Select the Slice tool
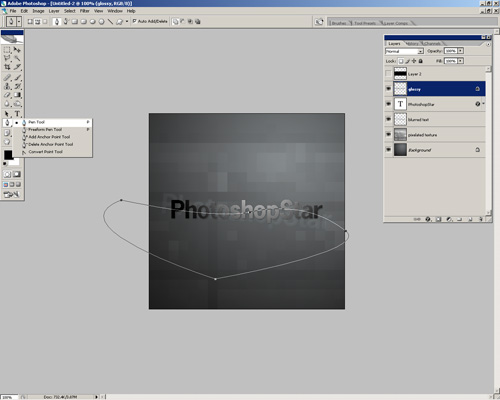This screenshot has height=400, width=500. (17, 67)
